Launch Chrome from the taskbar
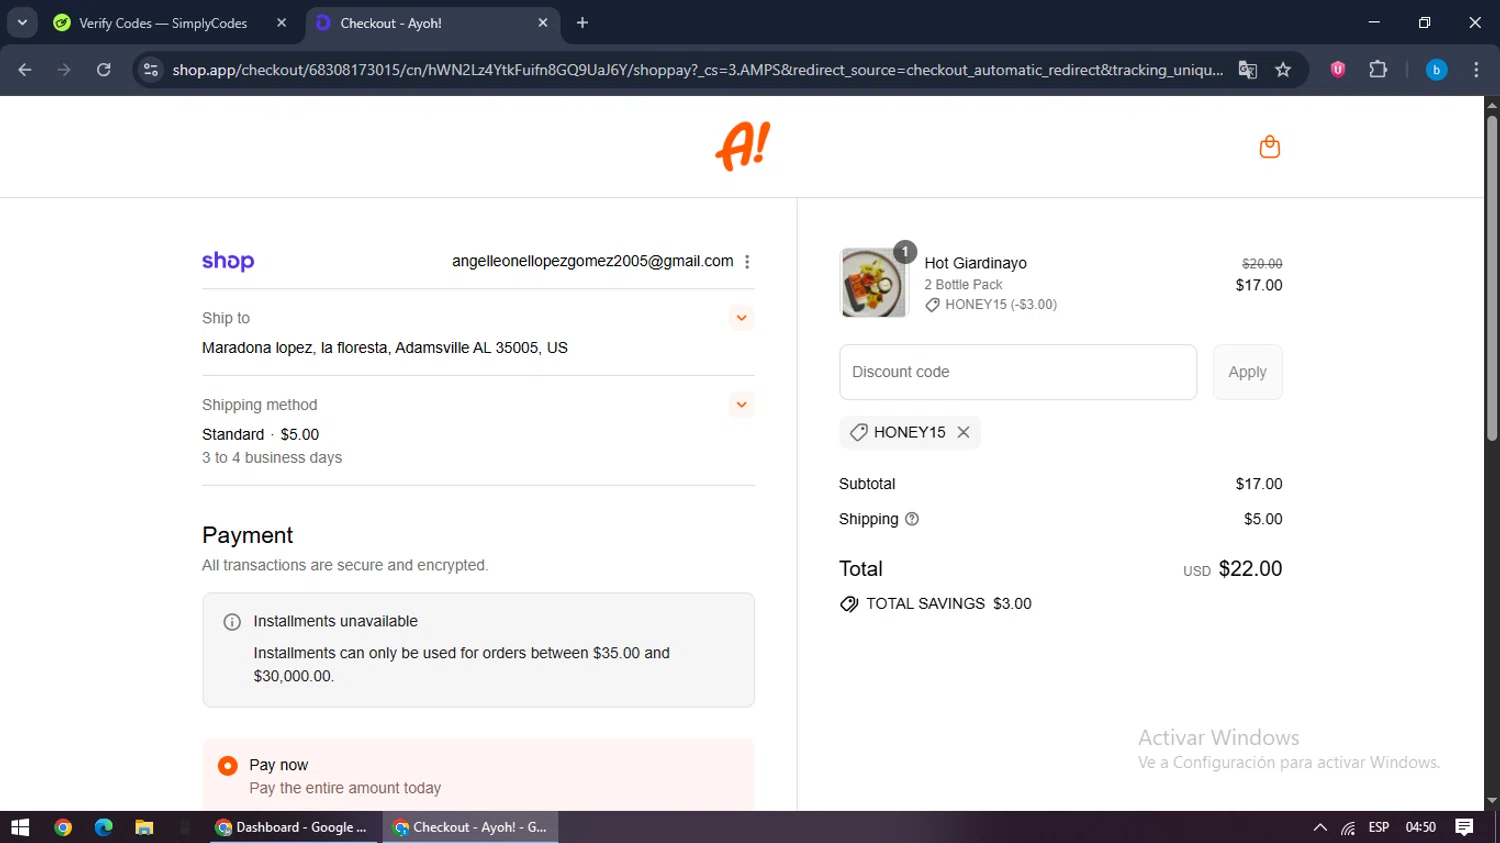Screen dimensions: 1500x843 (x=63, y=827)
